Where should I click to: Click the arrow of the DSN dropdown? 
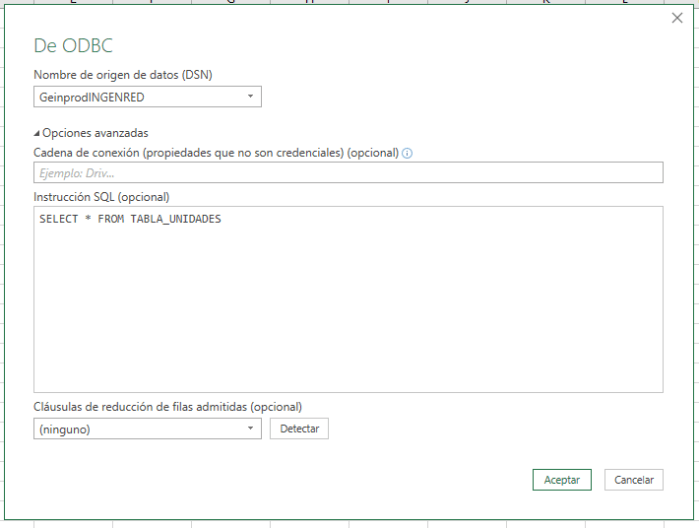[x=250, y=96]
